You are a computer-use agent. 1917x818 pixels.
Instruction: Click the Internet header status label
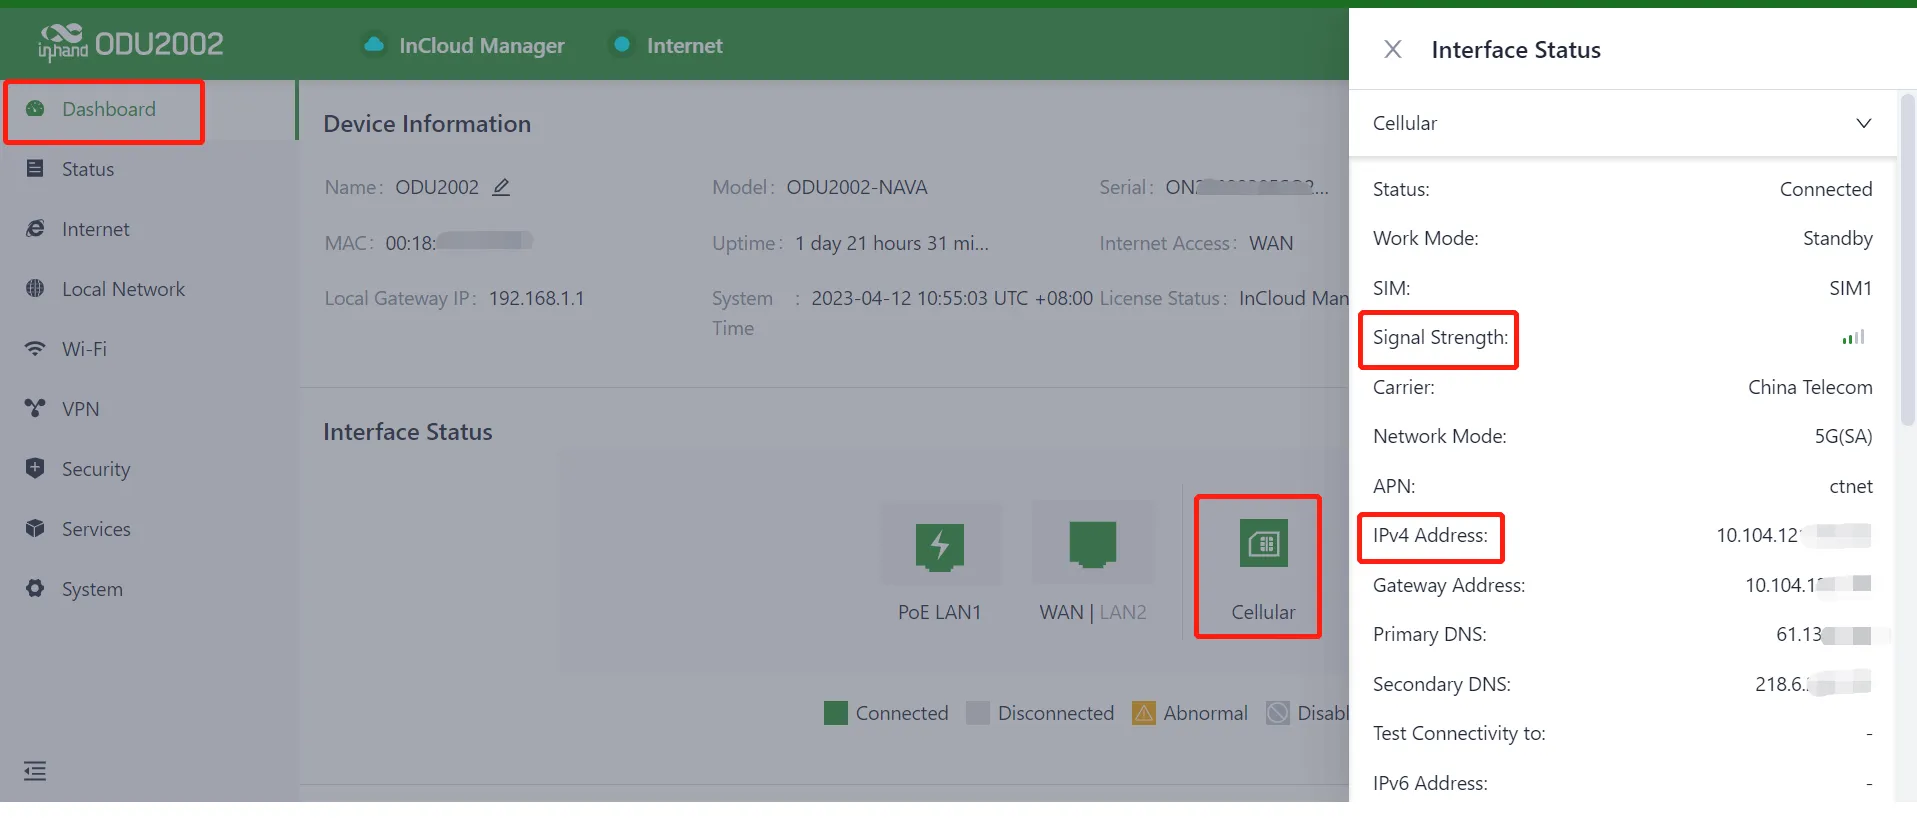[684, 46]
